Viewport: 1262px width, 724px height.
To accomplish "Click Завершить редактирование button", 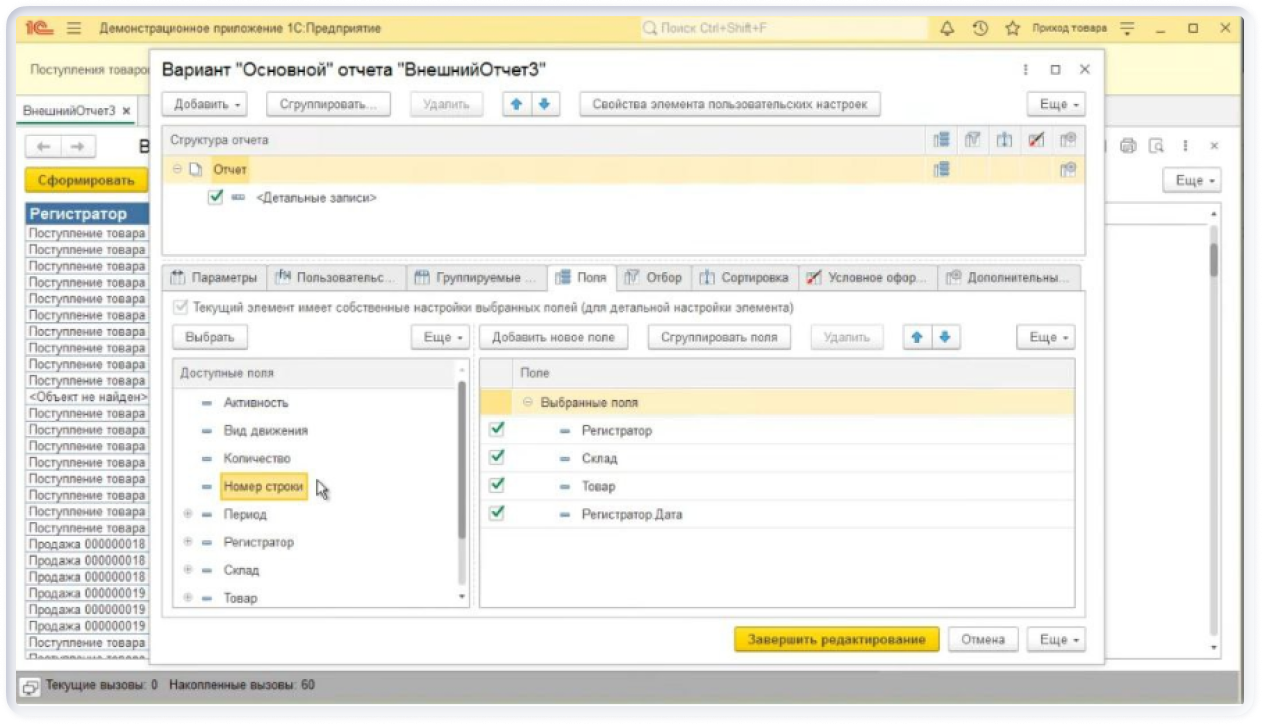I will point(836,640).
